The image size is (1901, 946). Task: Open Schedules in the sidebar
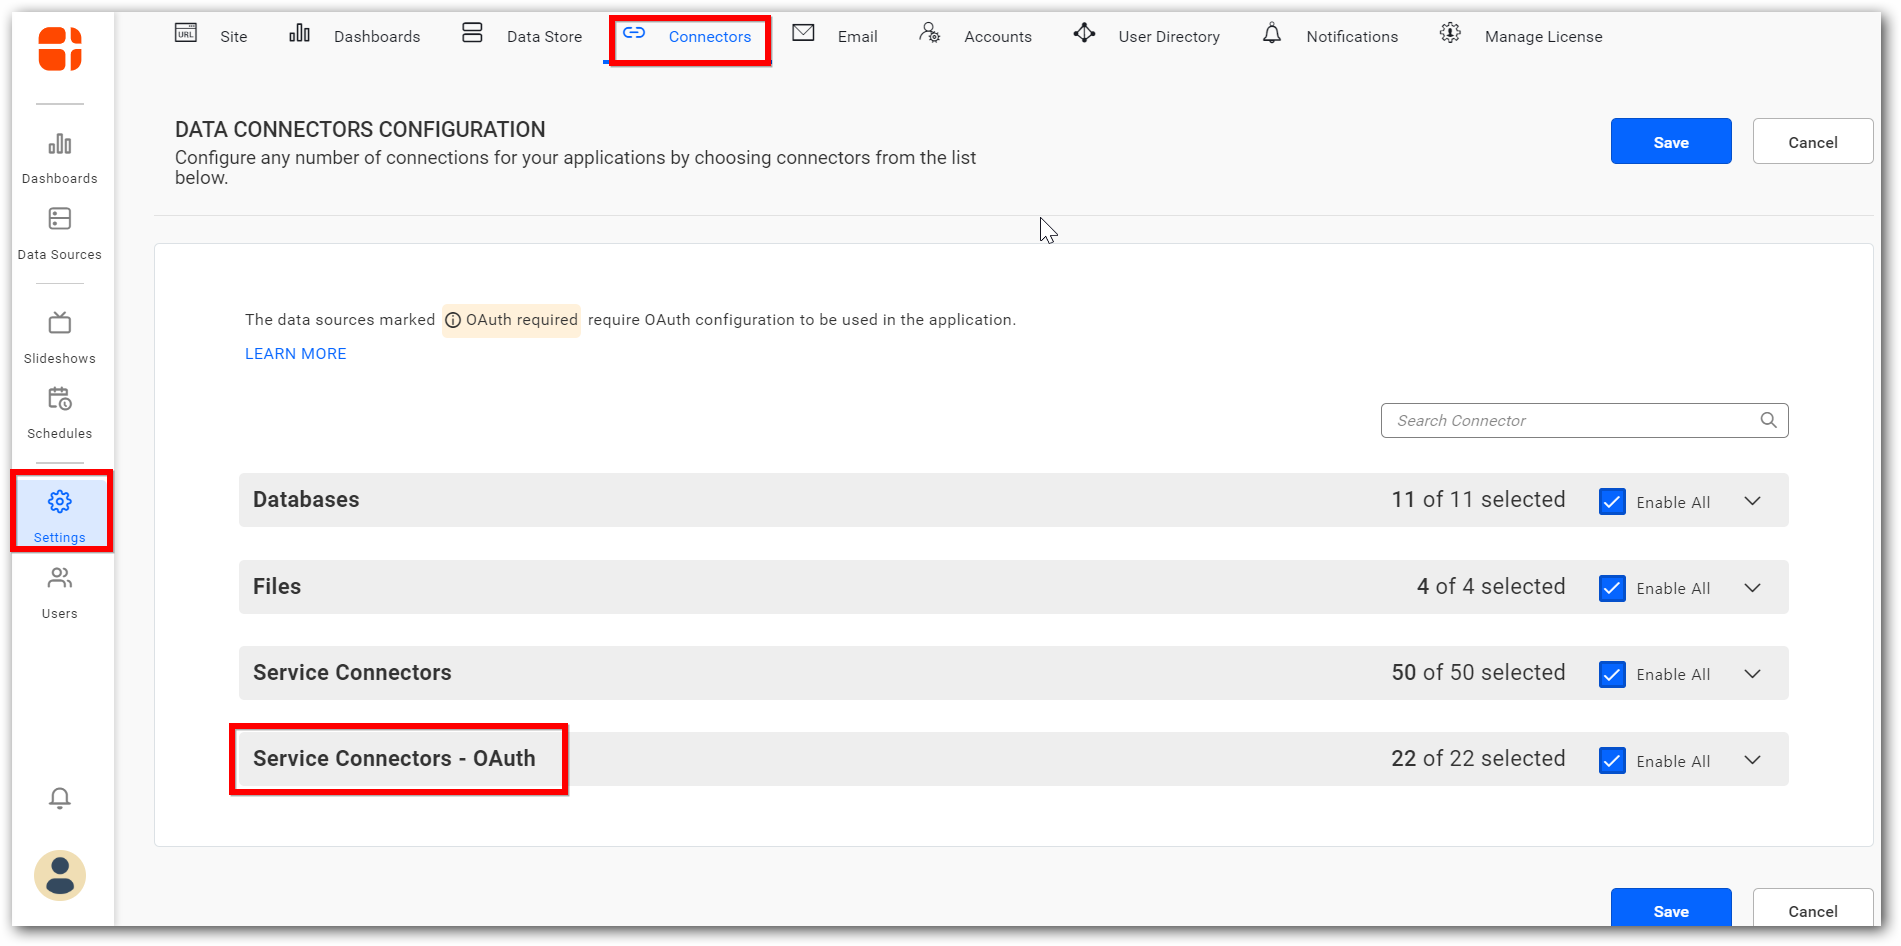coord(60,413)
